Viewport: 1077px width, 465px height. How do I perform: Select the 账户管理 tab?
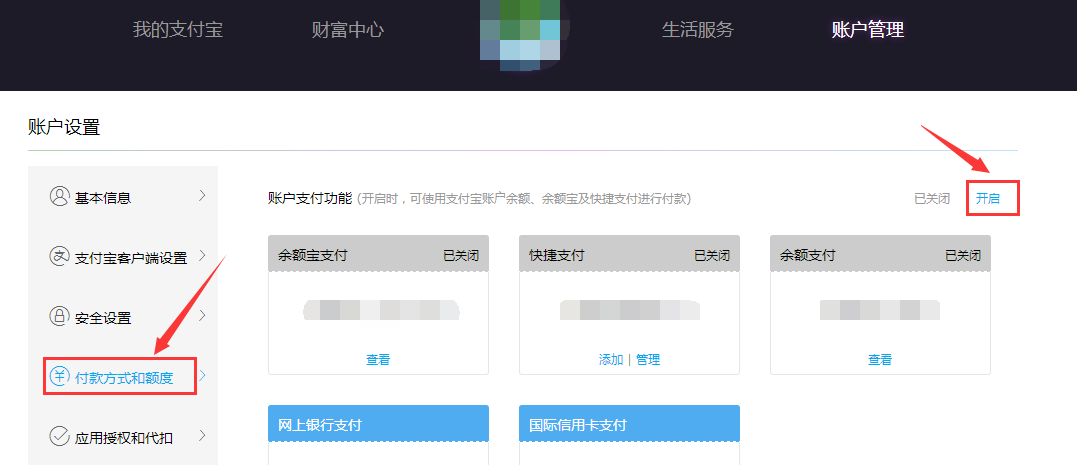click(868, 30)
